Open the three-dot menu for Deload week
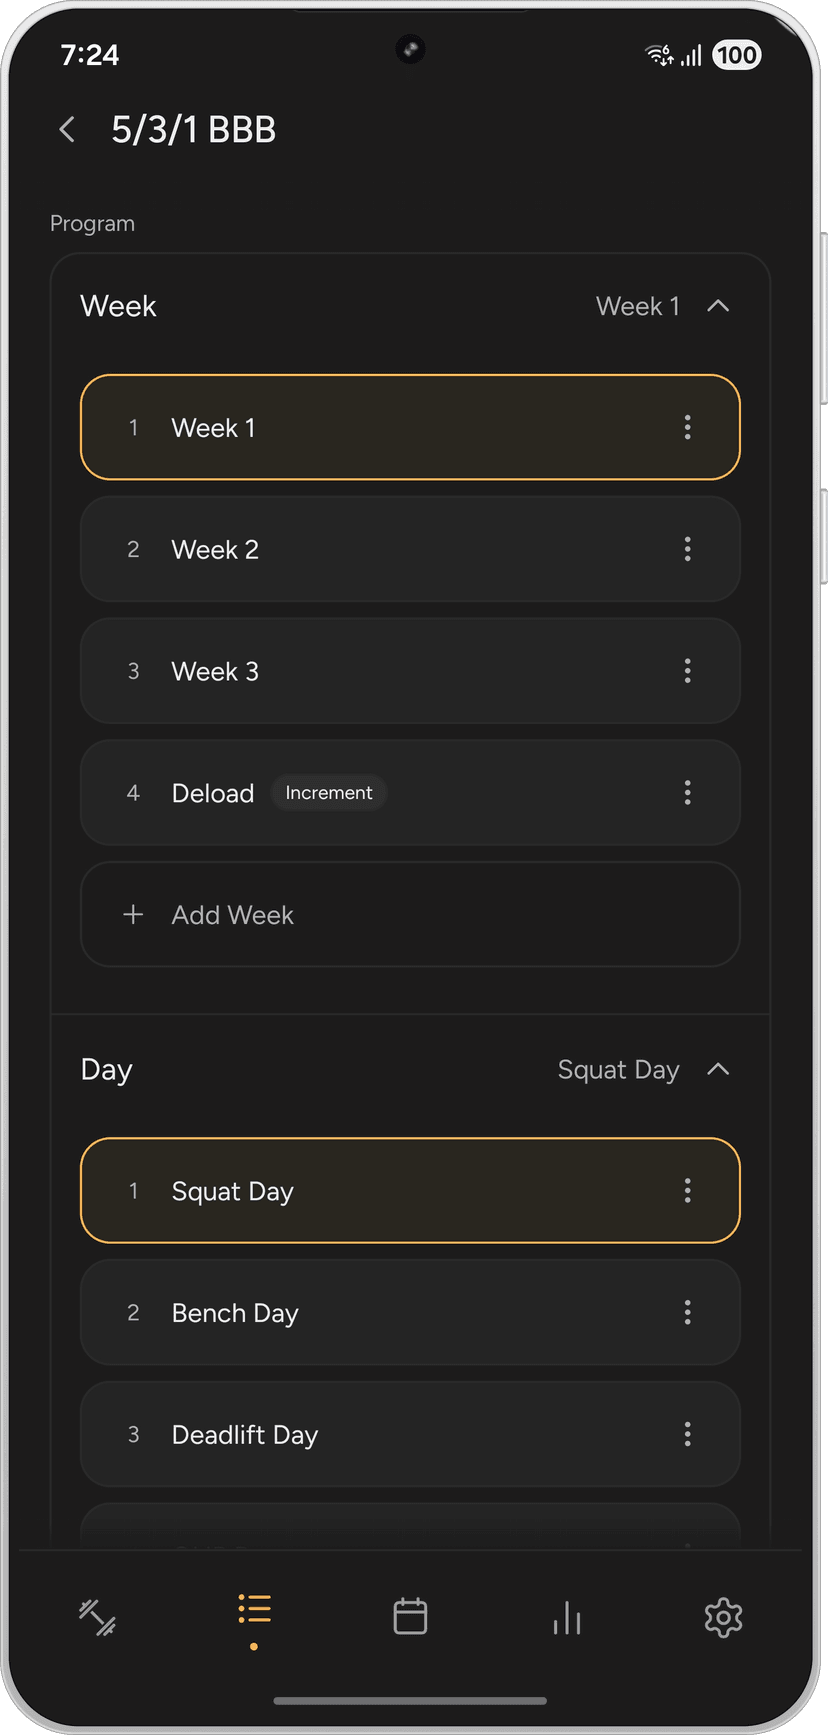 coord(687,793)
